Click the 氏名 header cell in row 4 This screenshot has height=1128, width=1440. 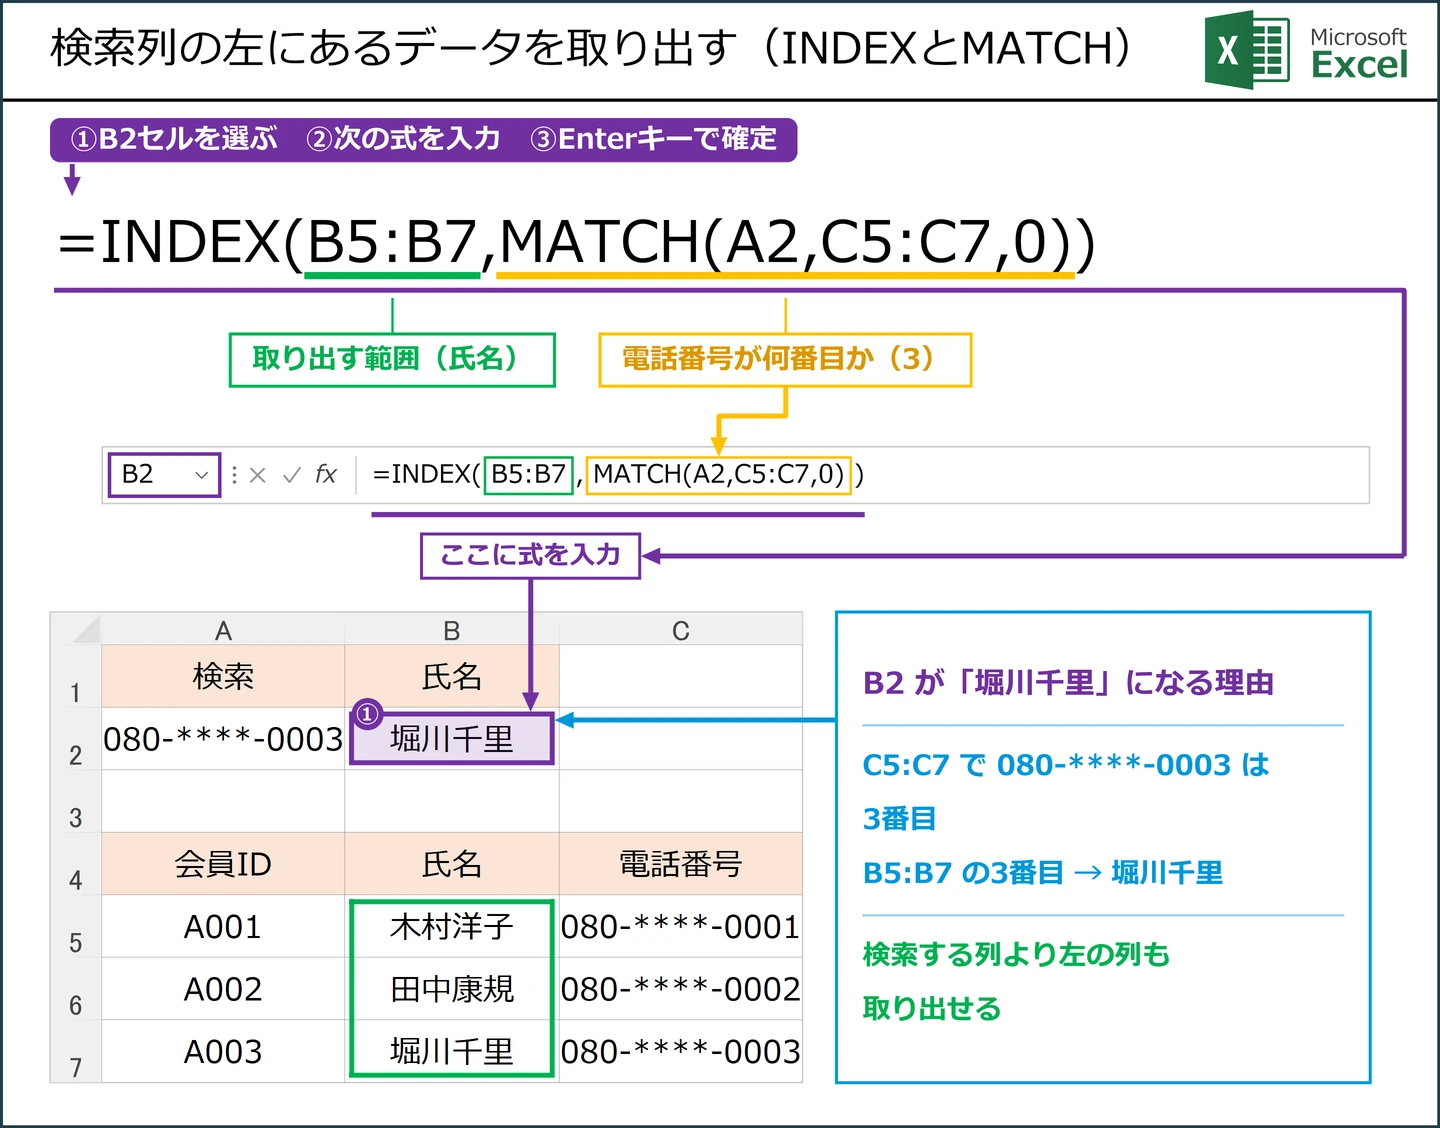pyautogui.click(x=452, y=864)
